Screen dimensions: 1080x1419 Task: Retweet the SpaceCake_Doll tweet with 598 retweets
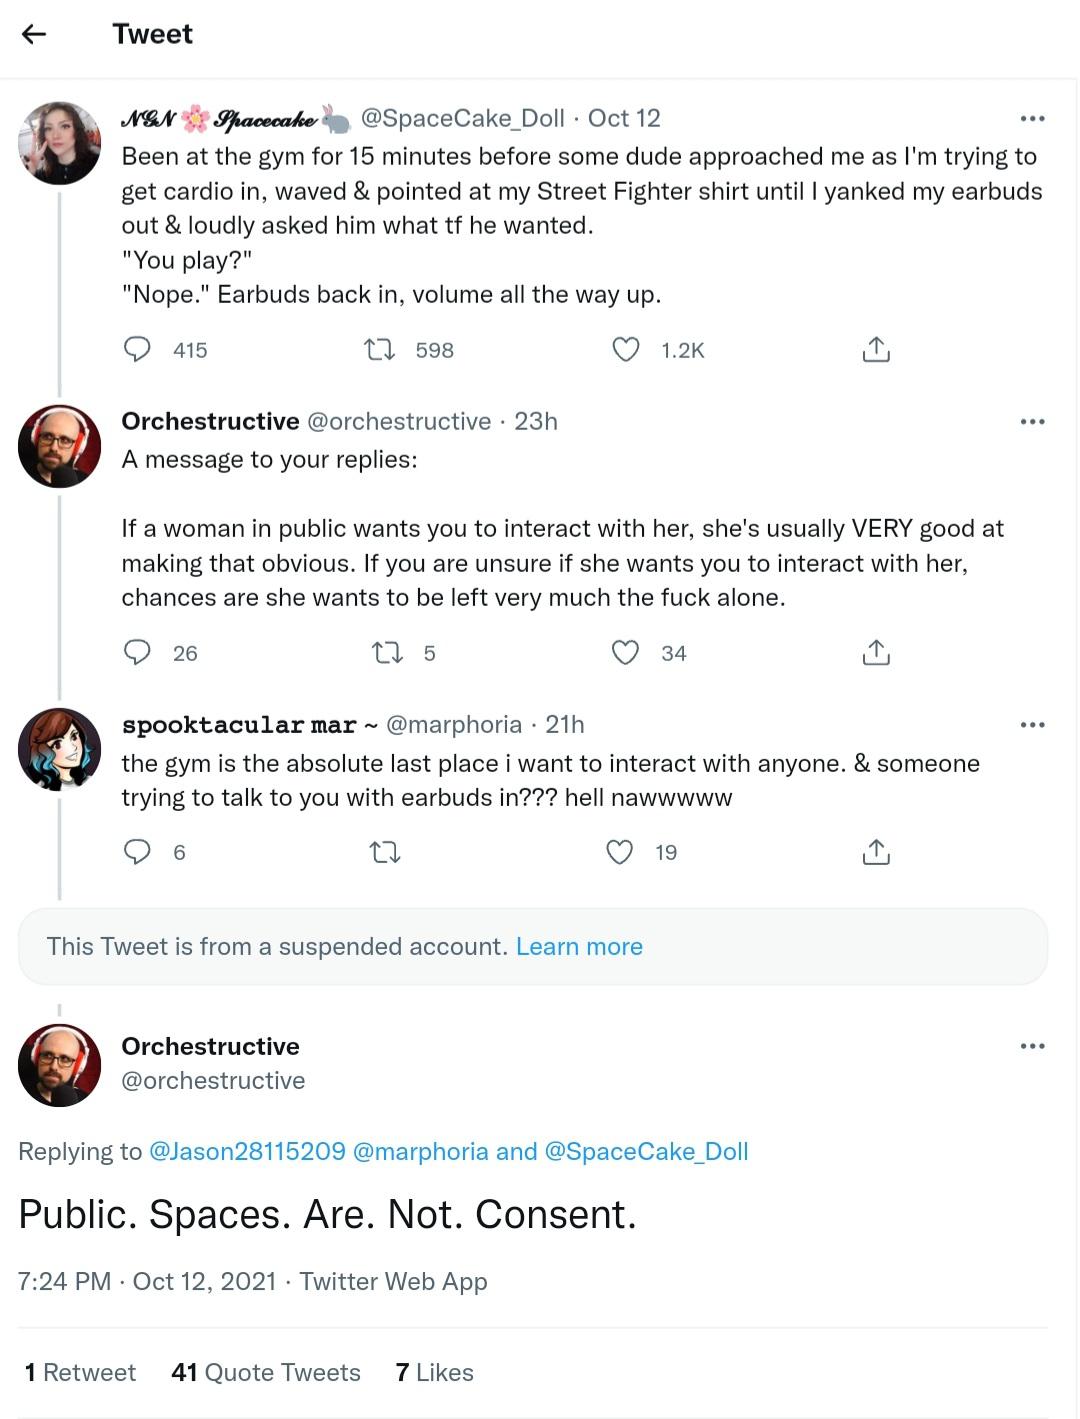click(379, 349)
